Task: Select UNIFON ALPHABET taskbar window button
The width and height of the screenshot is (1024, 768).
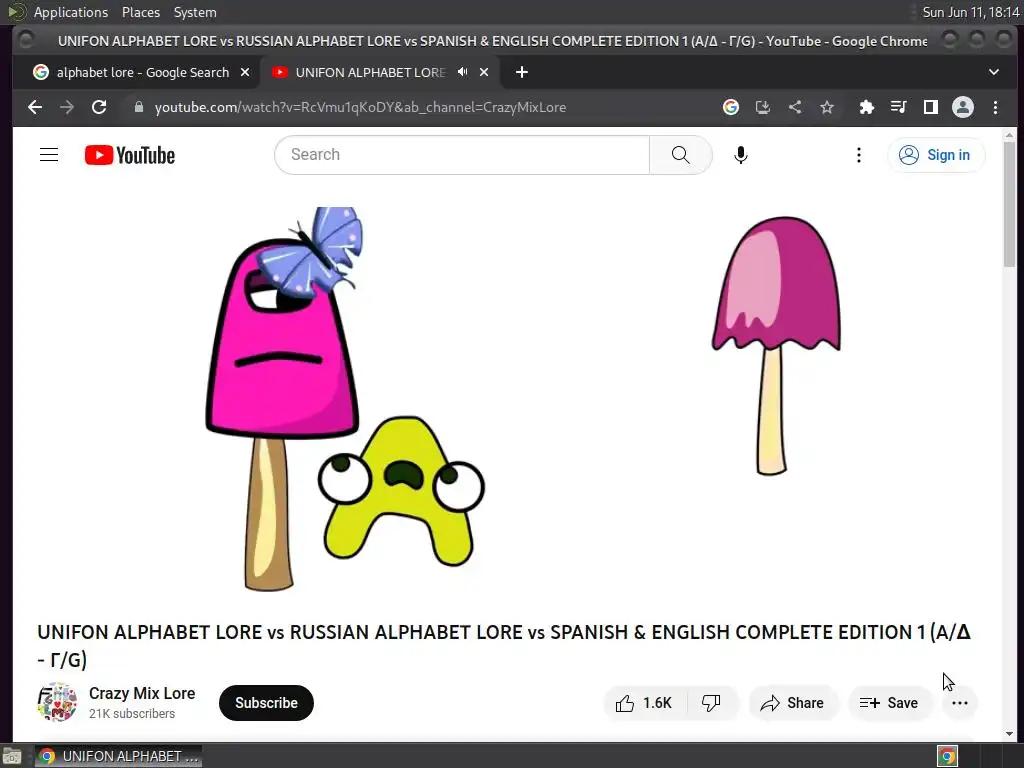Action: 118,756
